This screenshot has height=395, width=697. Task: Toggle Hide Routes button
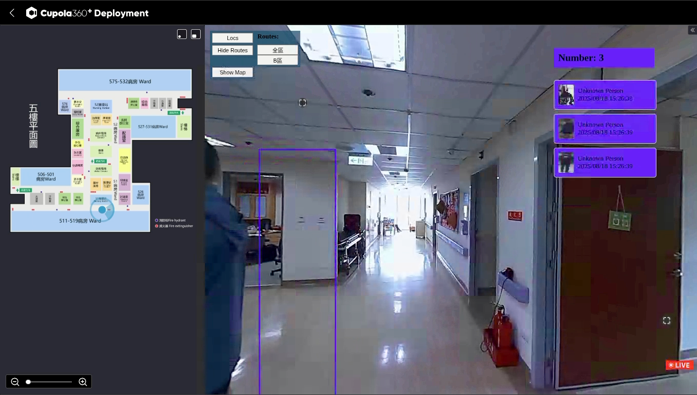click(x=232, y=50)
